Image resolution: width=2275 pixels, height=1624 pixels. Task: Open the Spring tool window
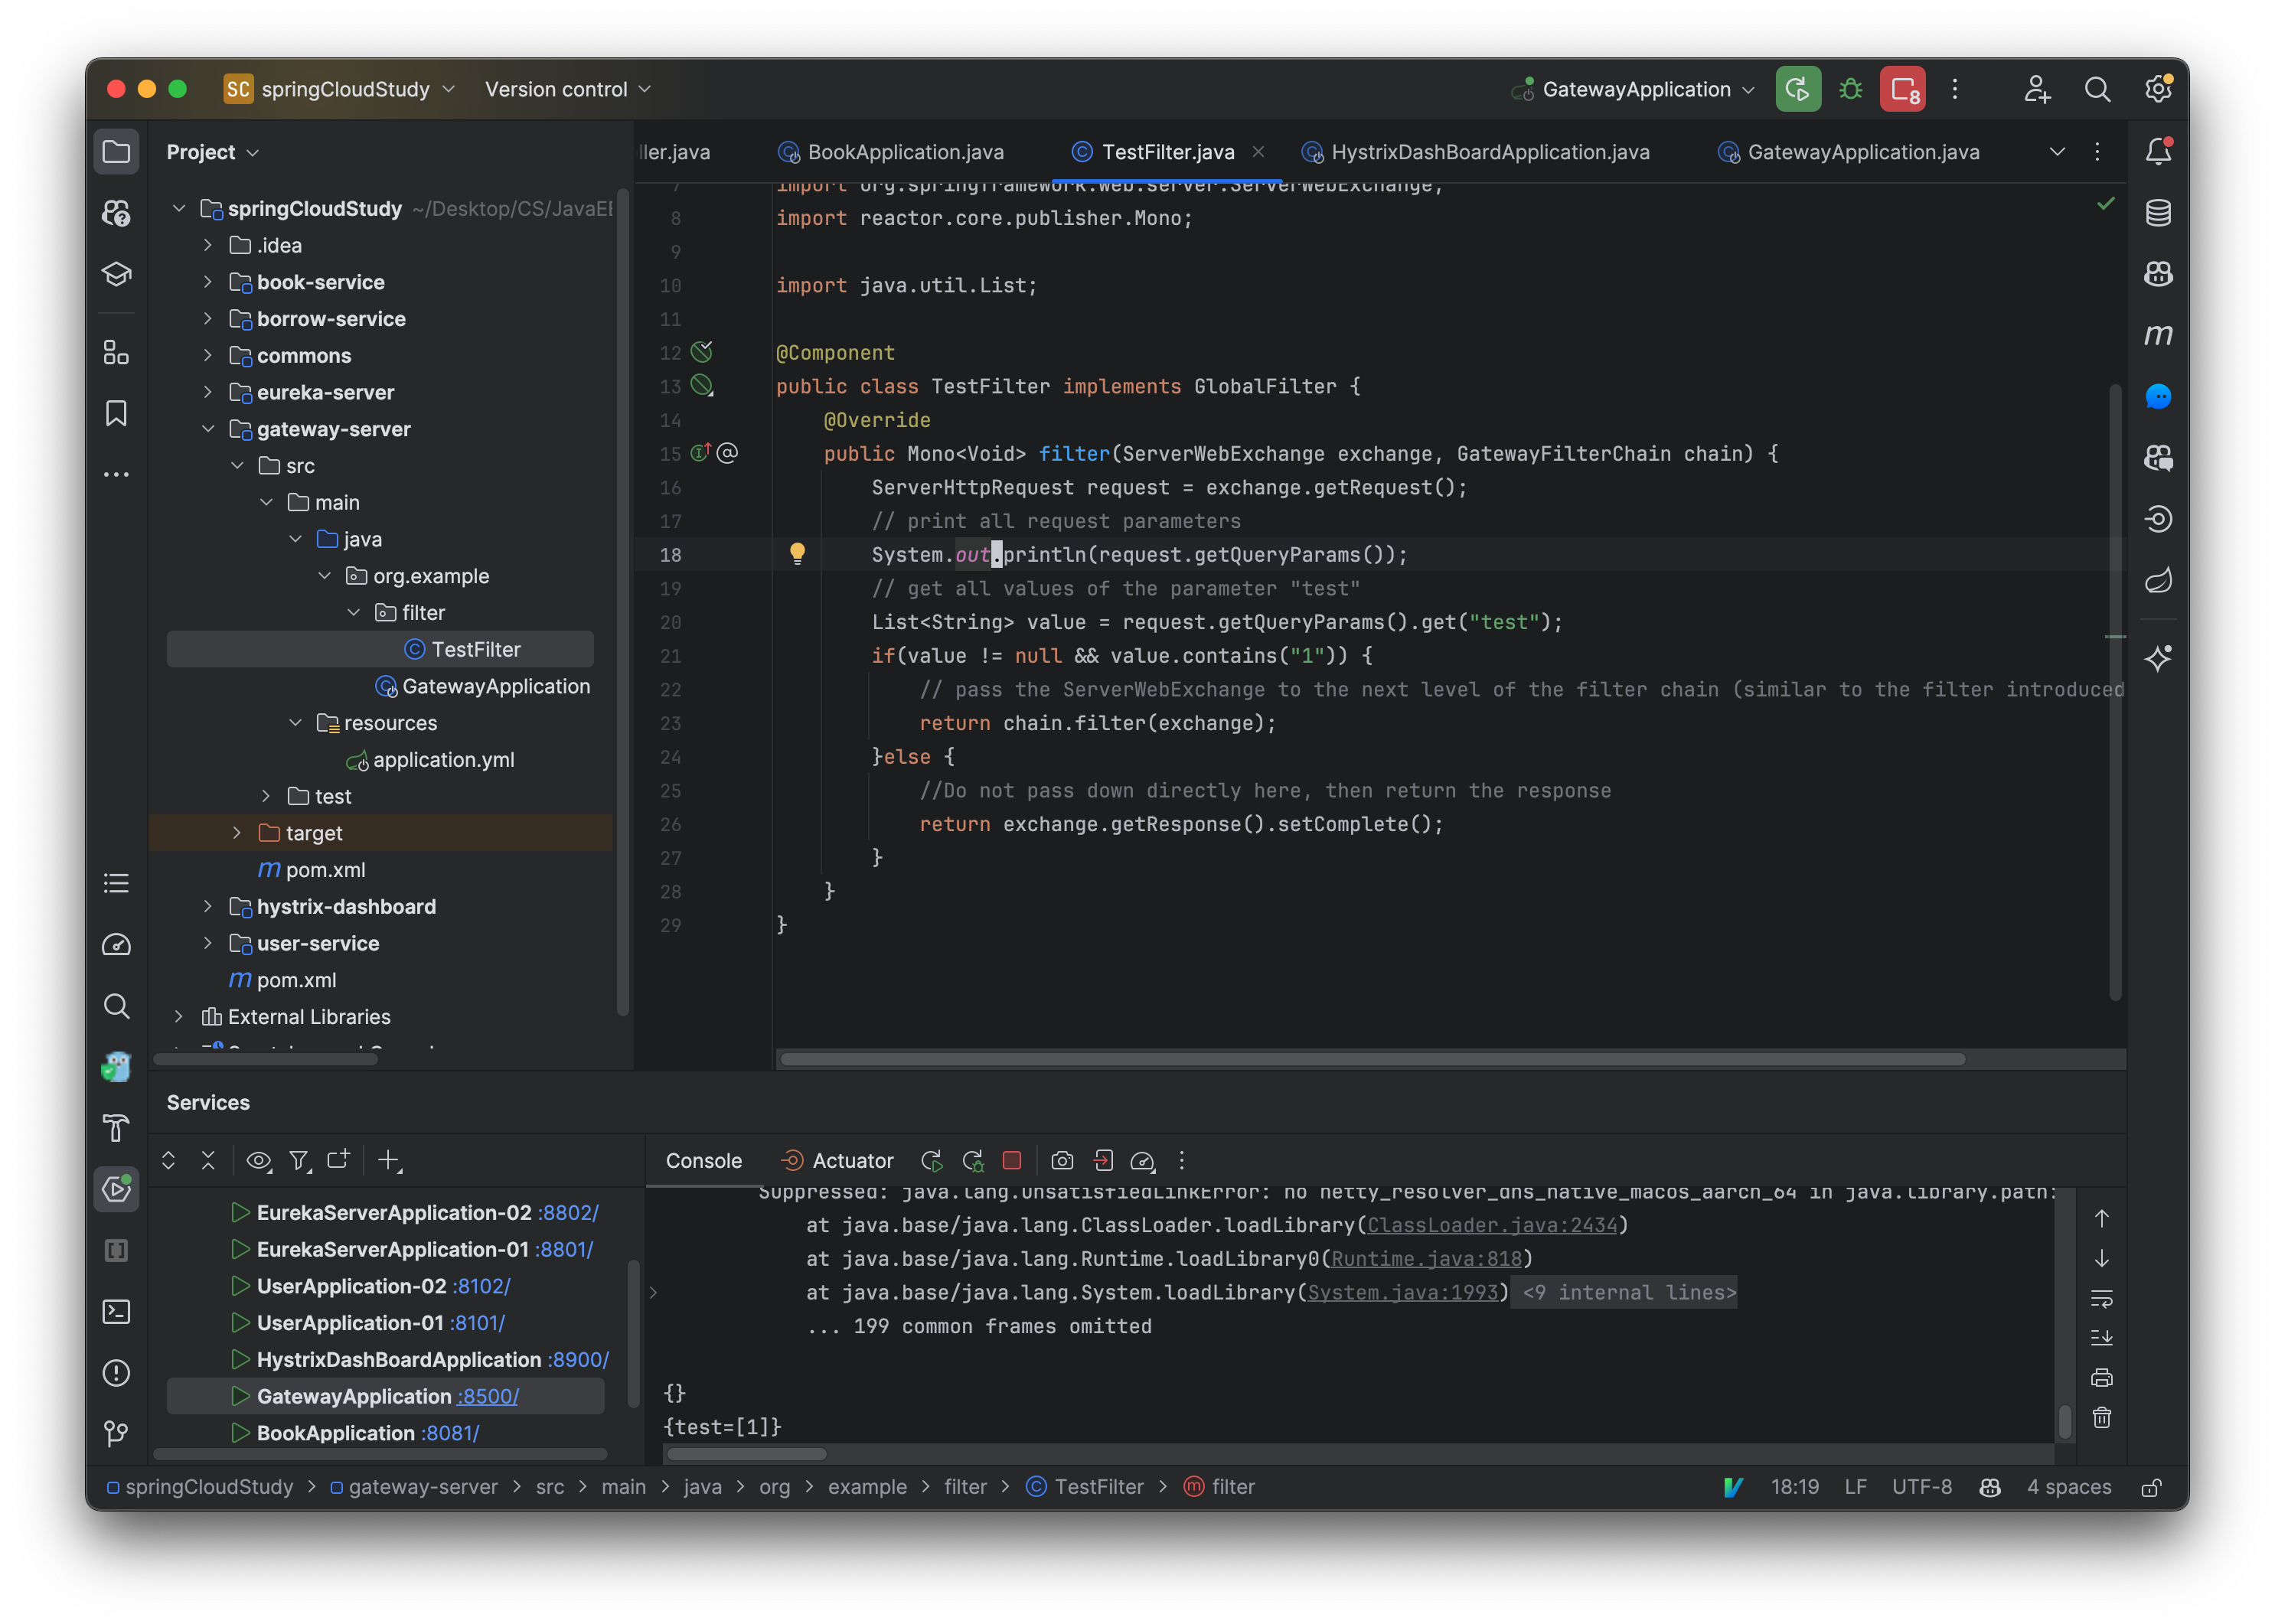point(2158,580)
